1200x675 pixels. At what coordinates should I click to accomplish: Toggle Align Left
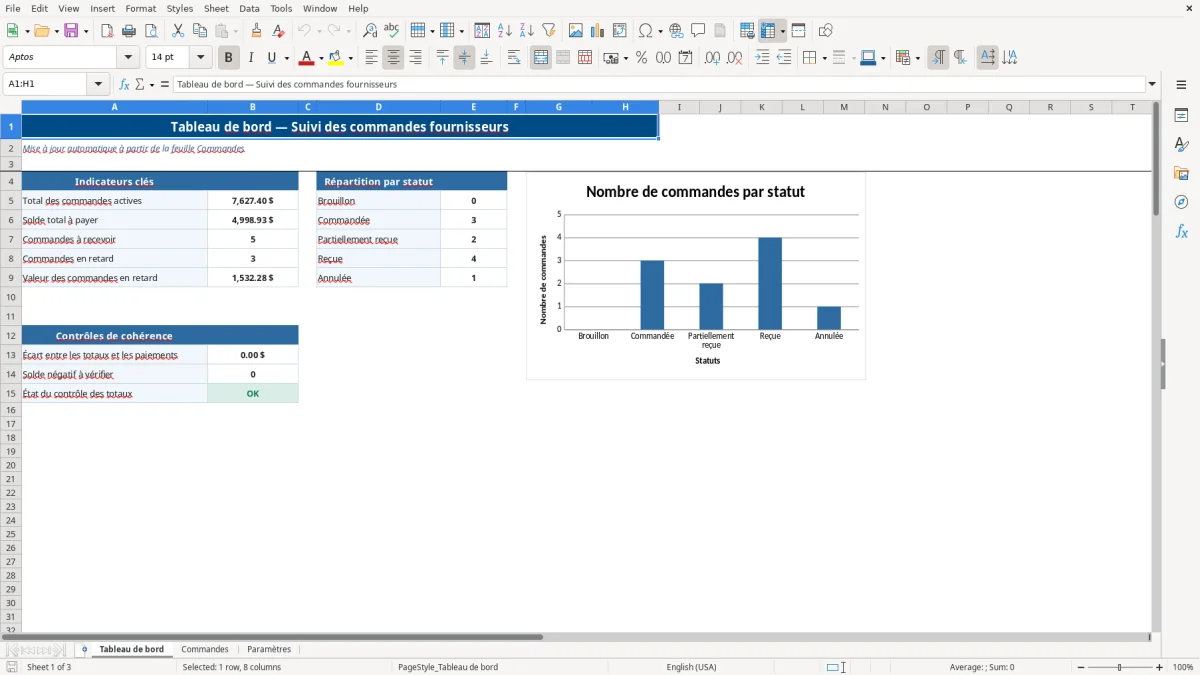point(372,58)
